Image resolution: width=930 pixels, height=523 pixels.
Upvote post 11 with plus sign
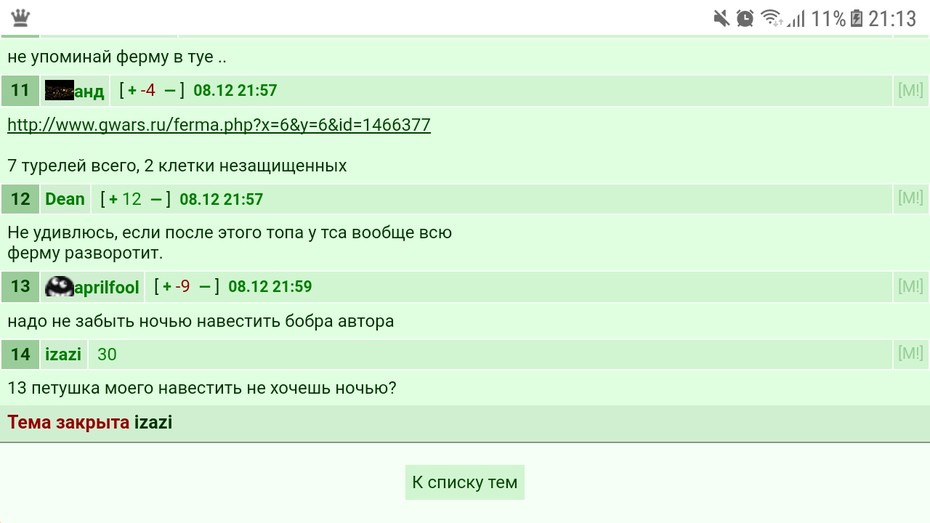pyautogui.click(x=132, y=90)
